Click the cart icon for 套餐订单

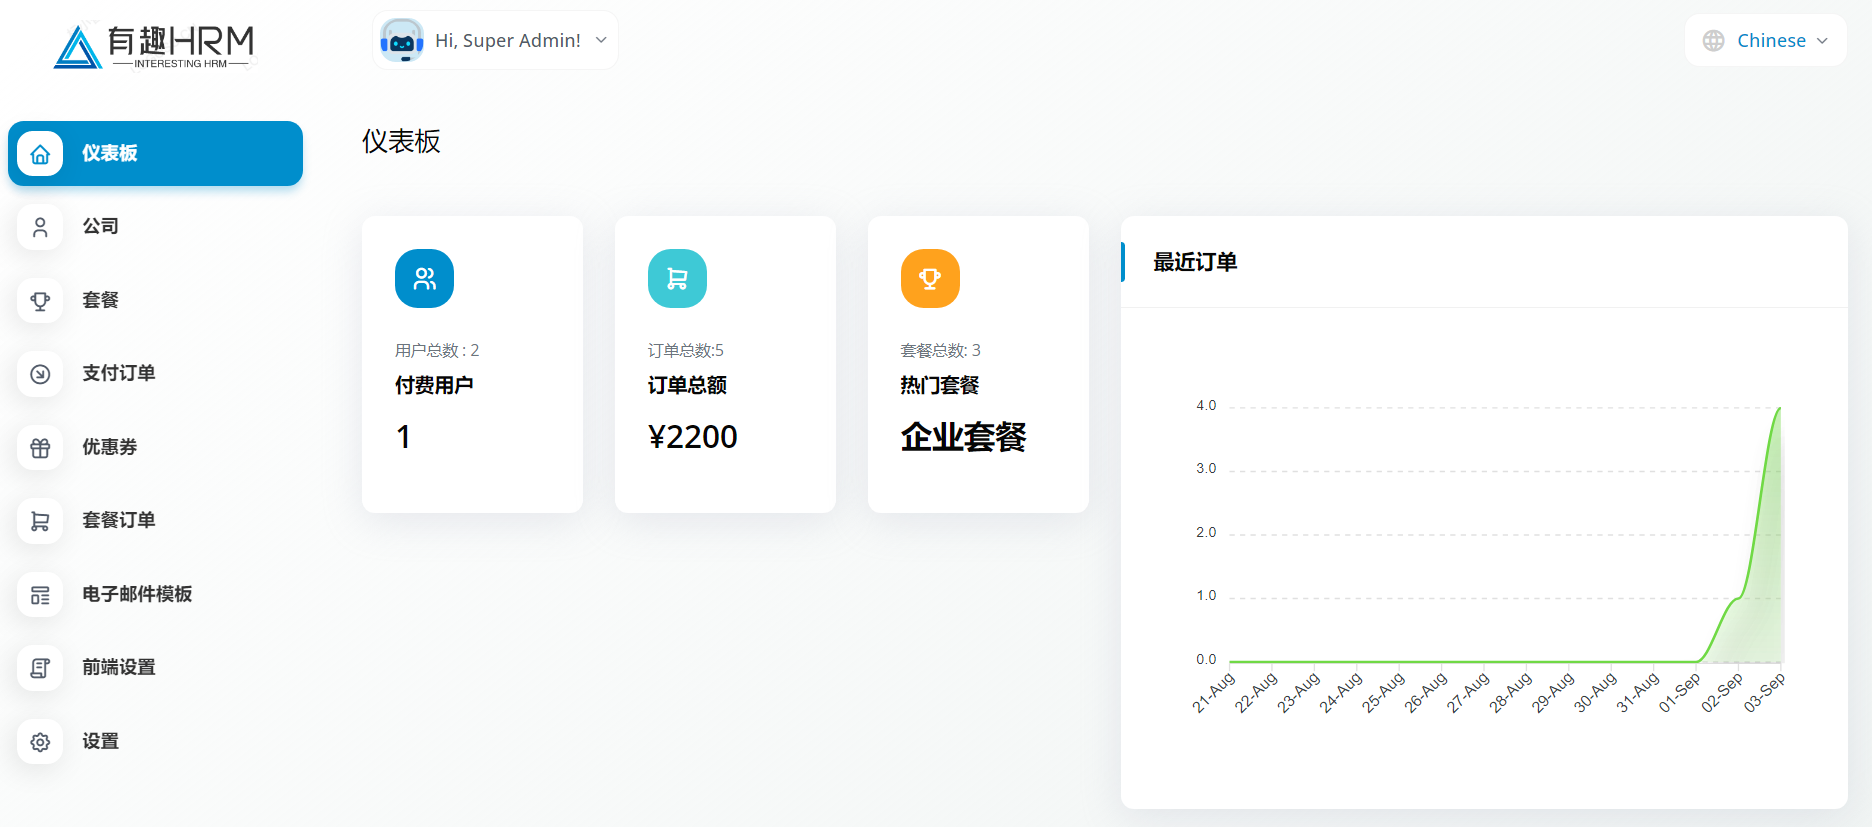coord(40,521)
